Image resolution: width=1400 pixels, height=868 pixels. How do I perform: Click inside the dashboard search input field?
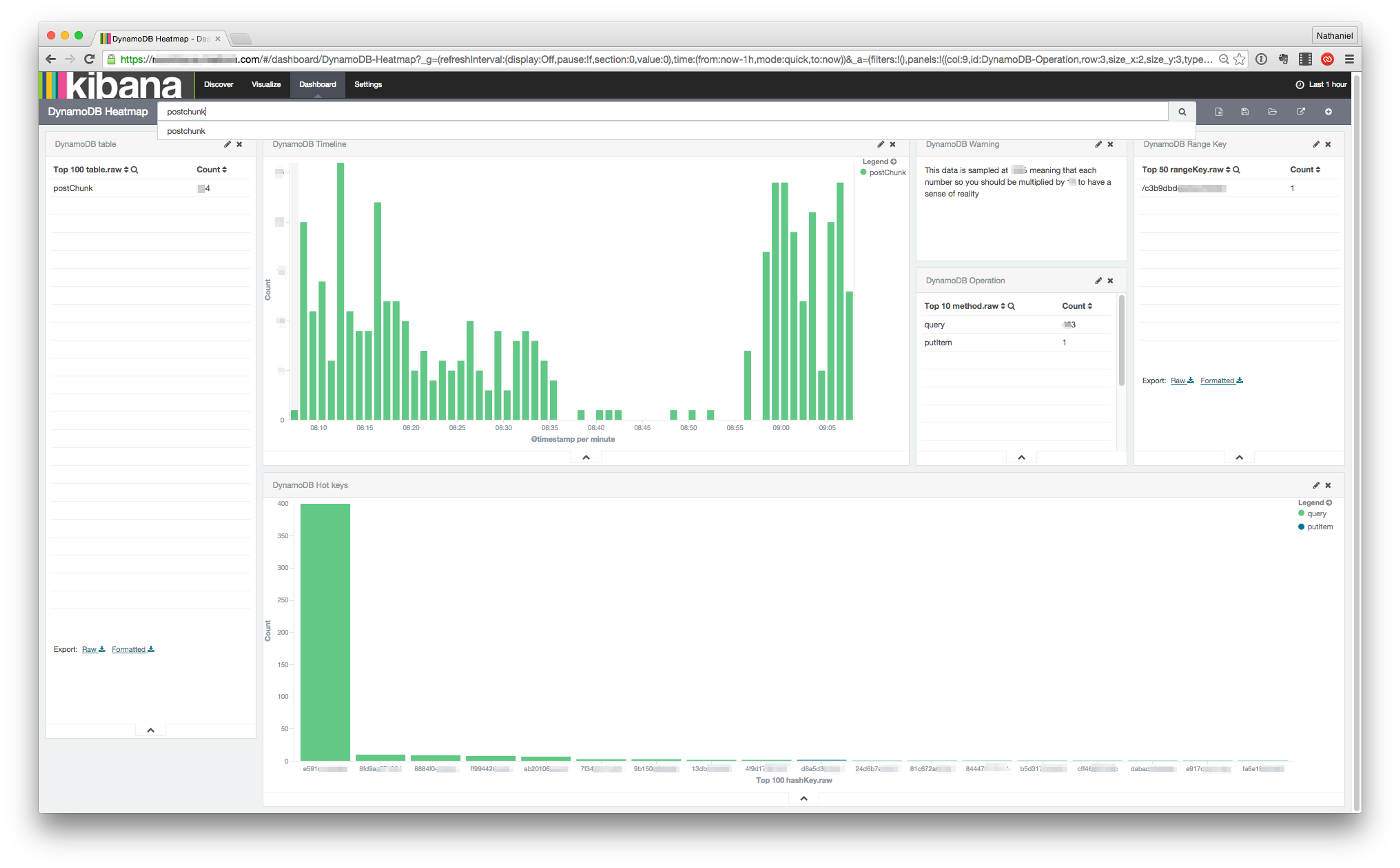point(600,111)
